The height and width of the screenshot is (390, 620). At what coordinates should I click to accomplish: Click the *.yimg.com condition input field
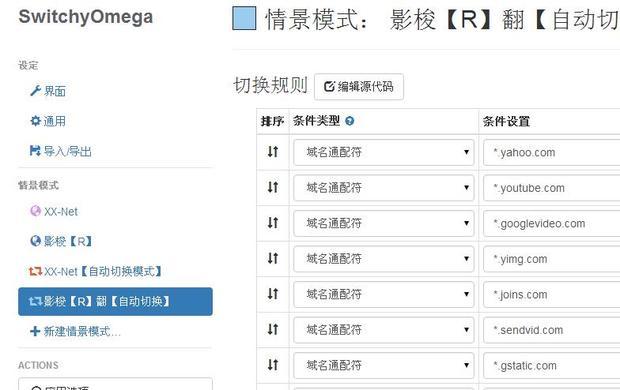pyautogui.click(x=551, y=259)
